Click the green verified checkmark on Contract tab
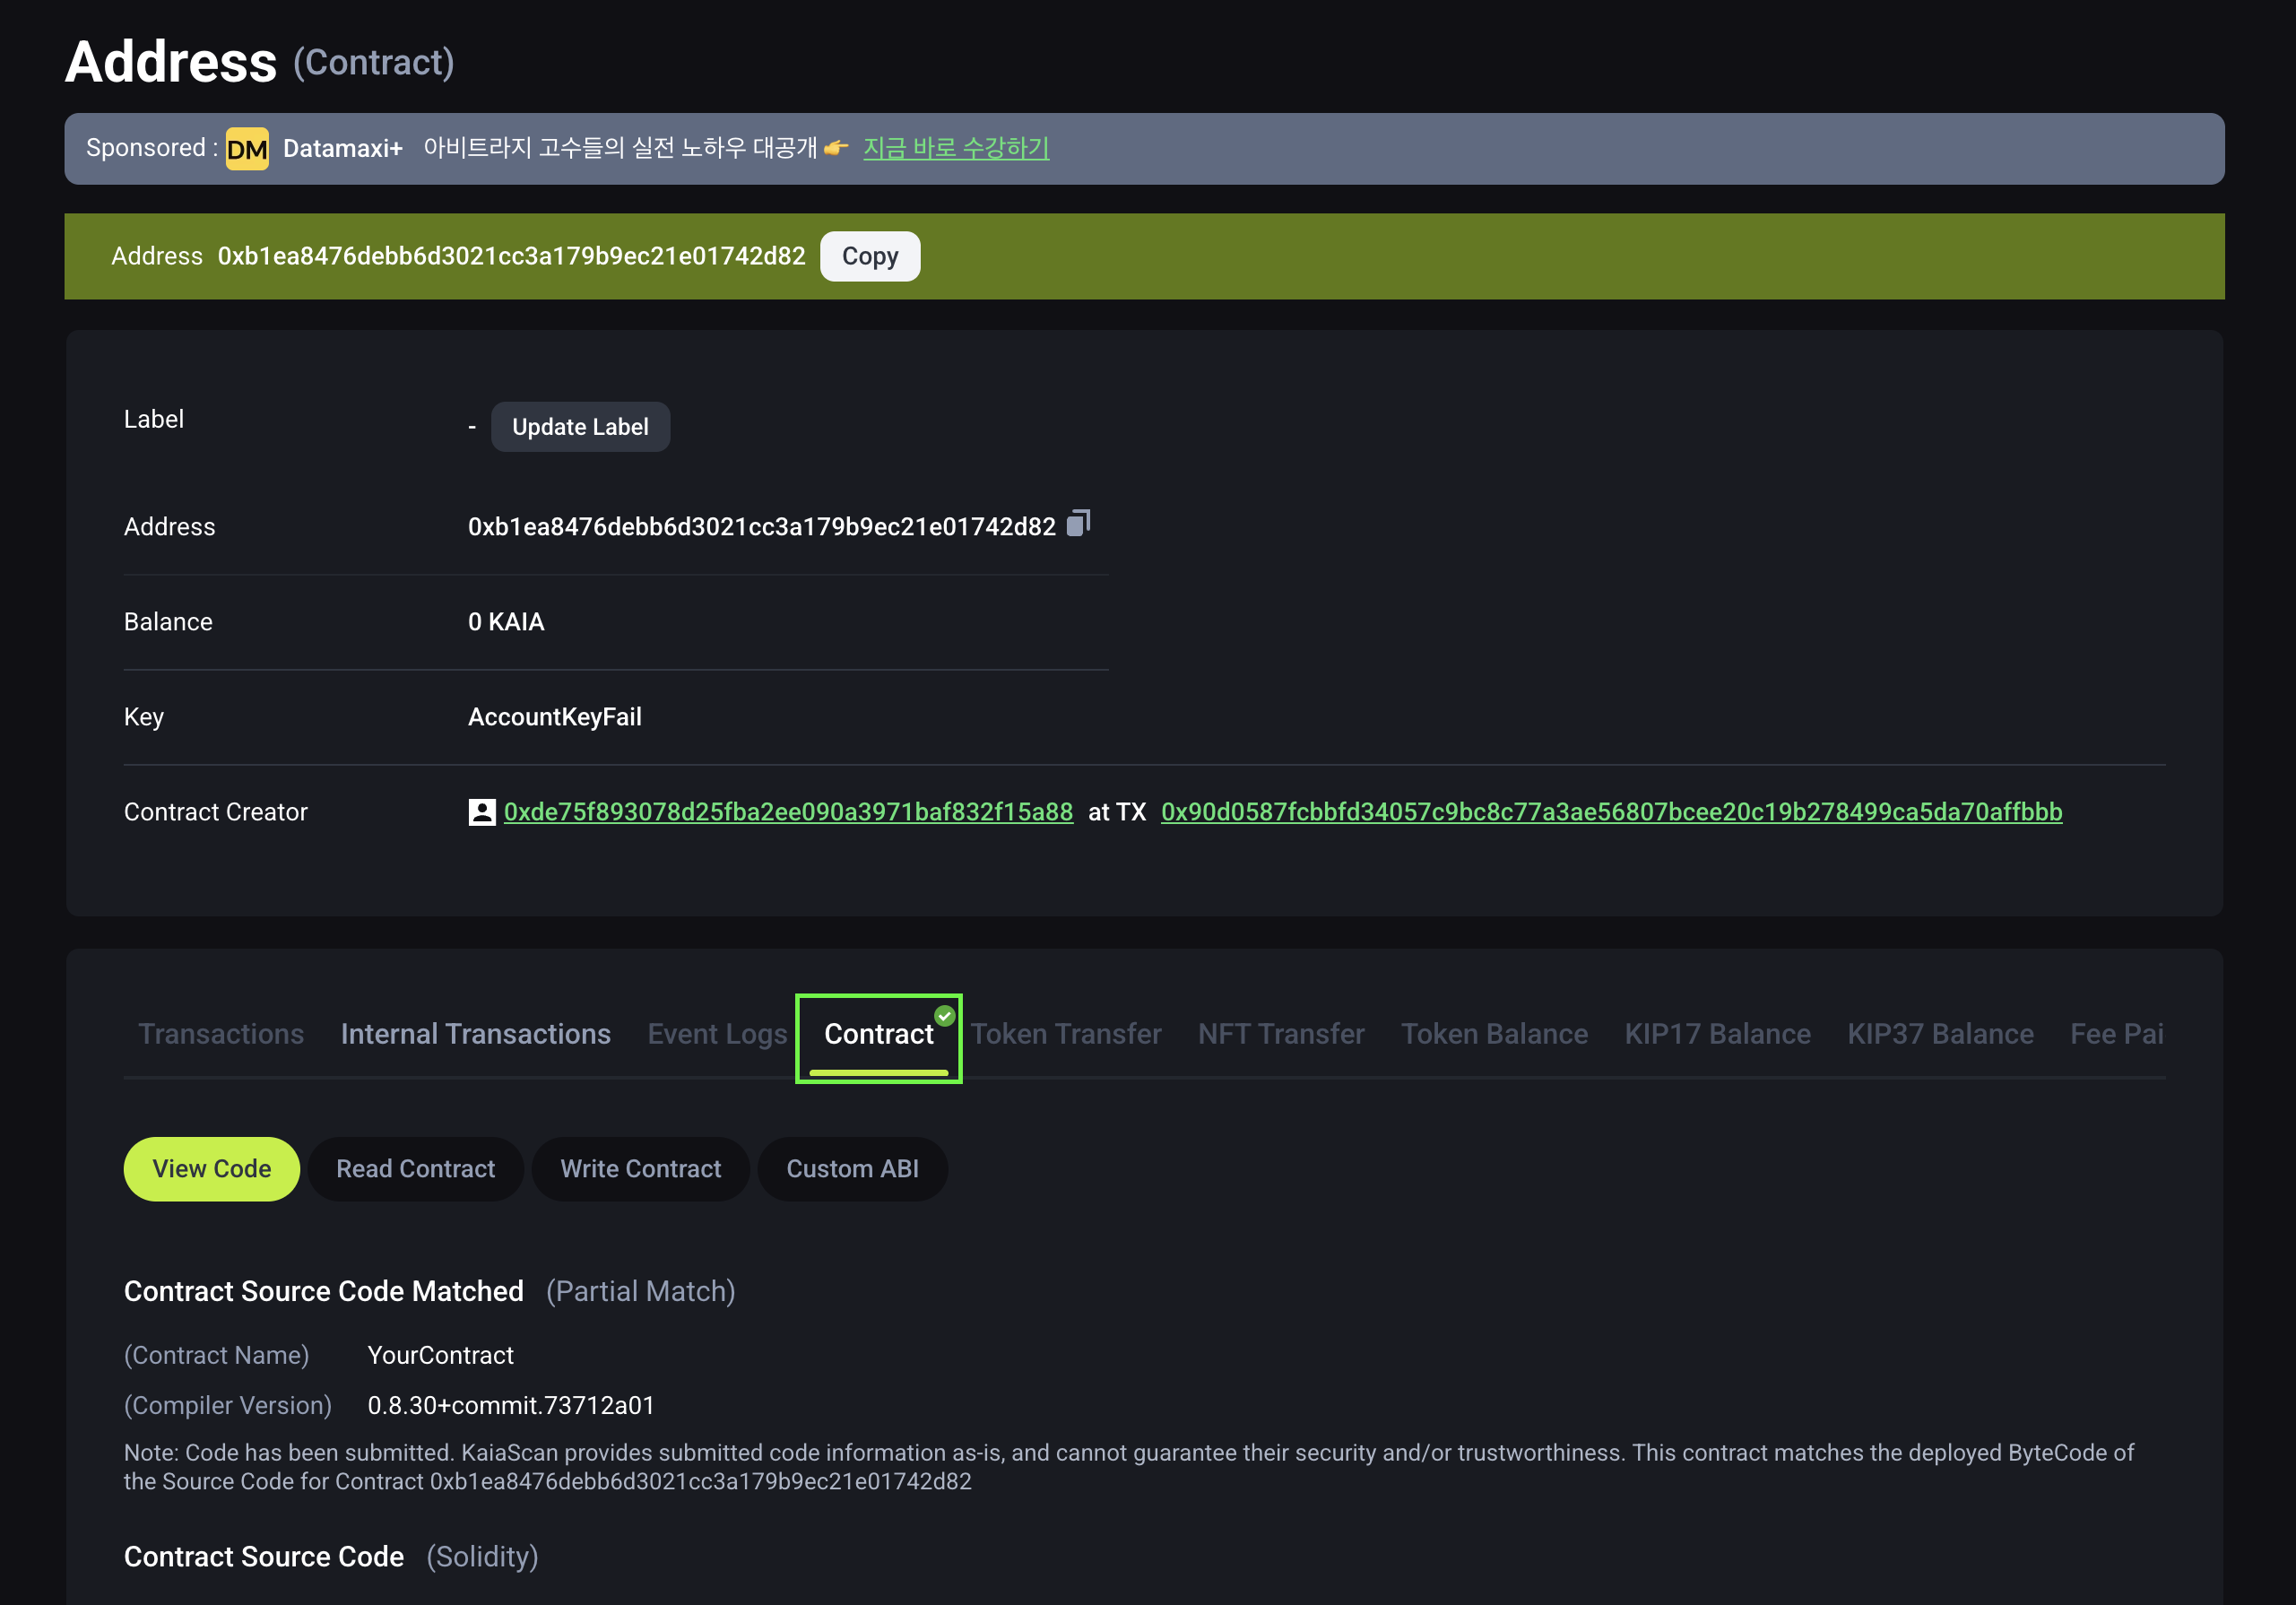This screenshot has width=2296, height=1605. point(944,1013)
